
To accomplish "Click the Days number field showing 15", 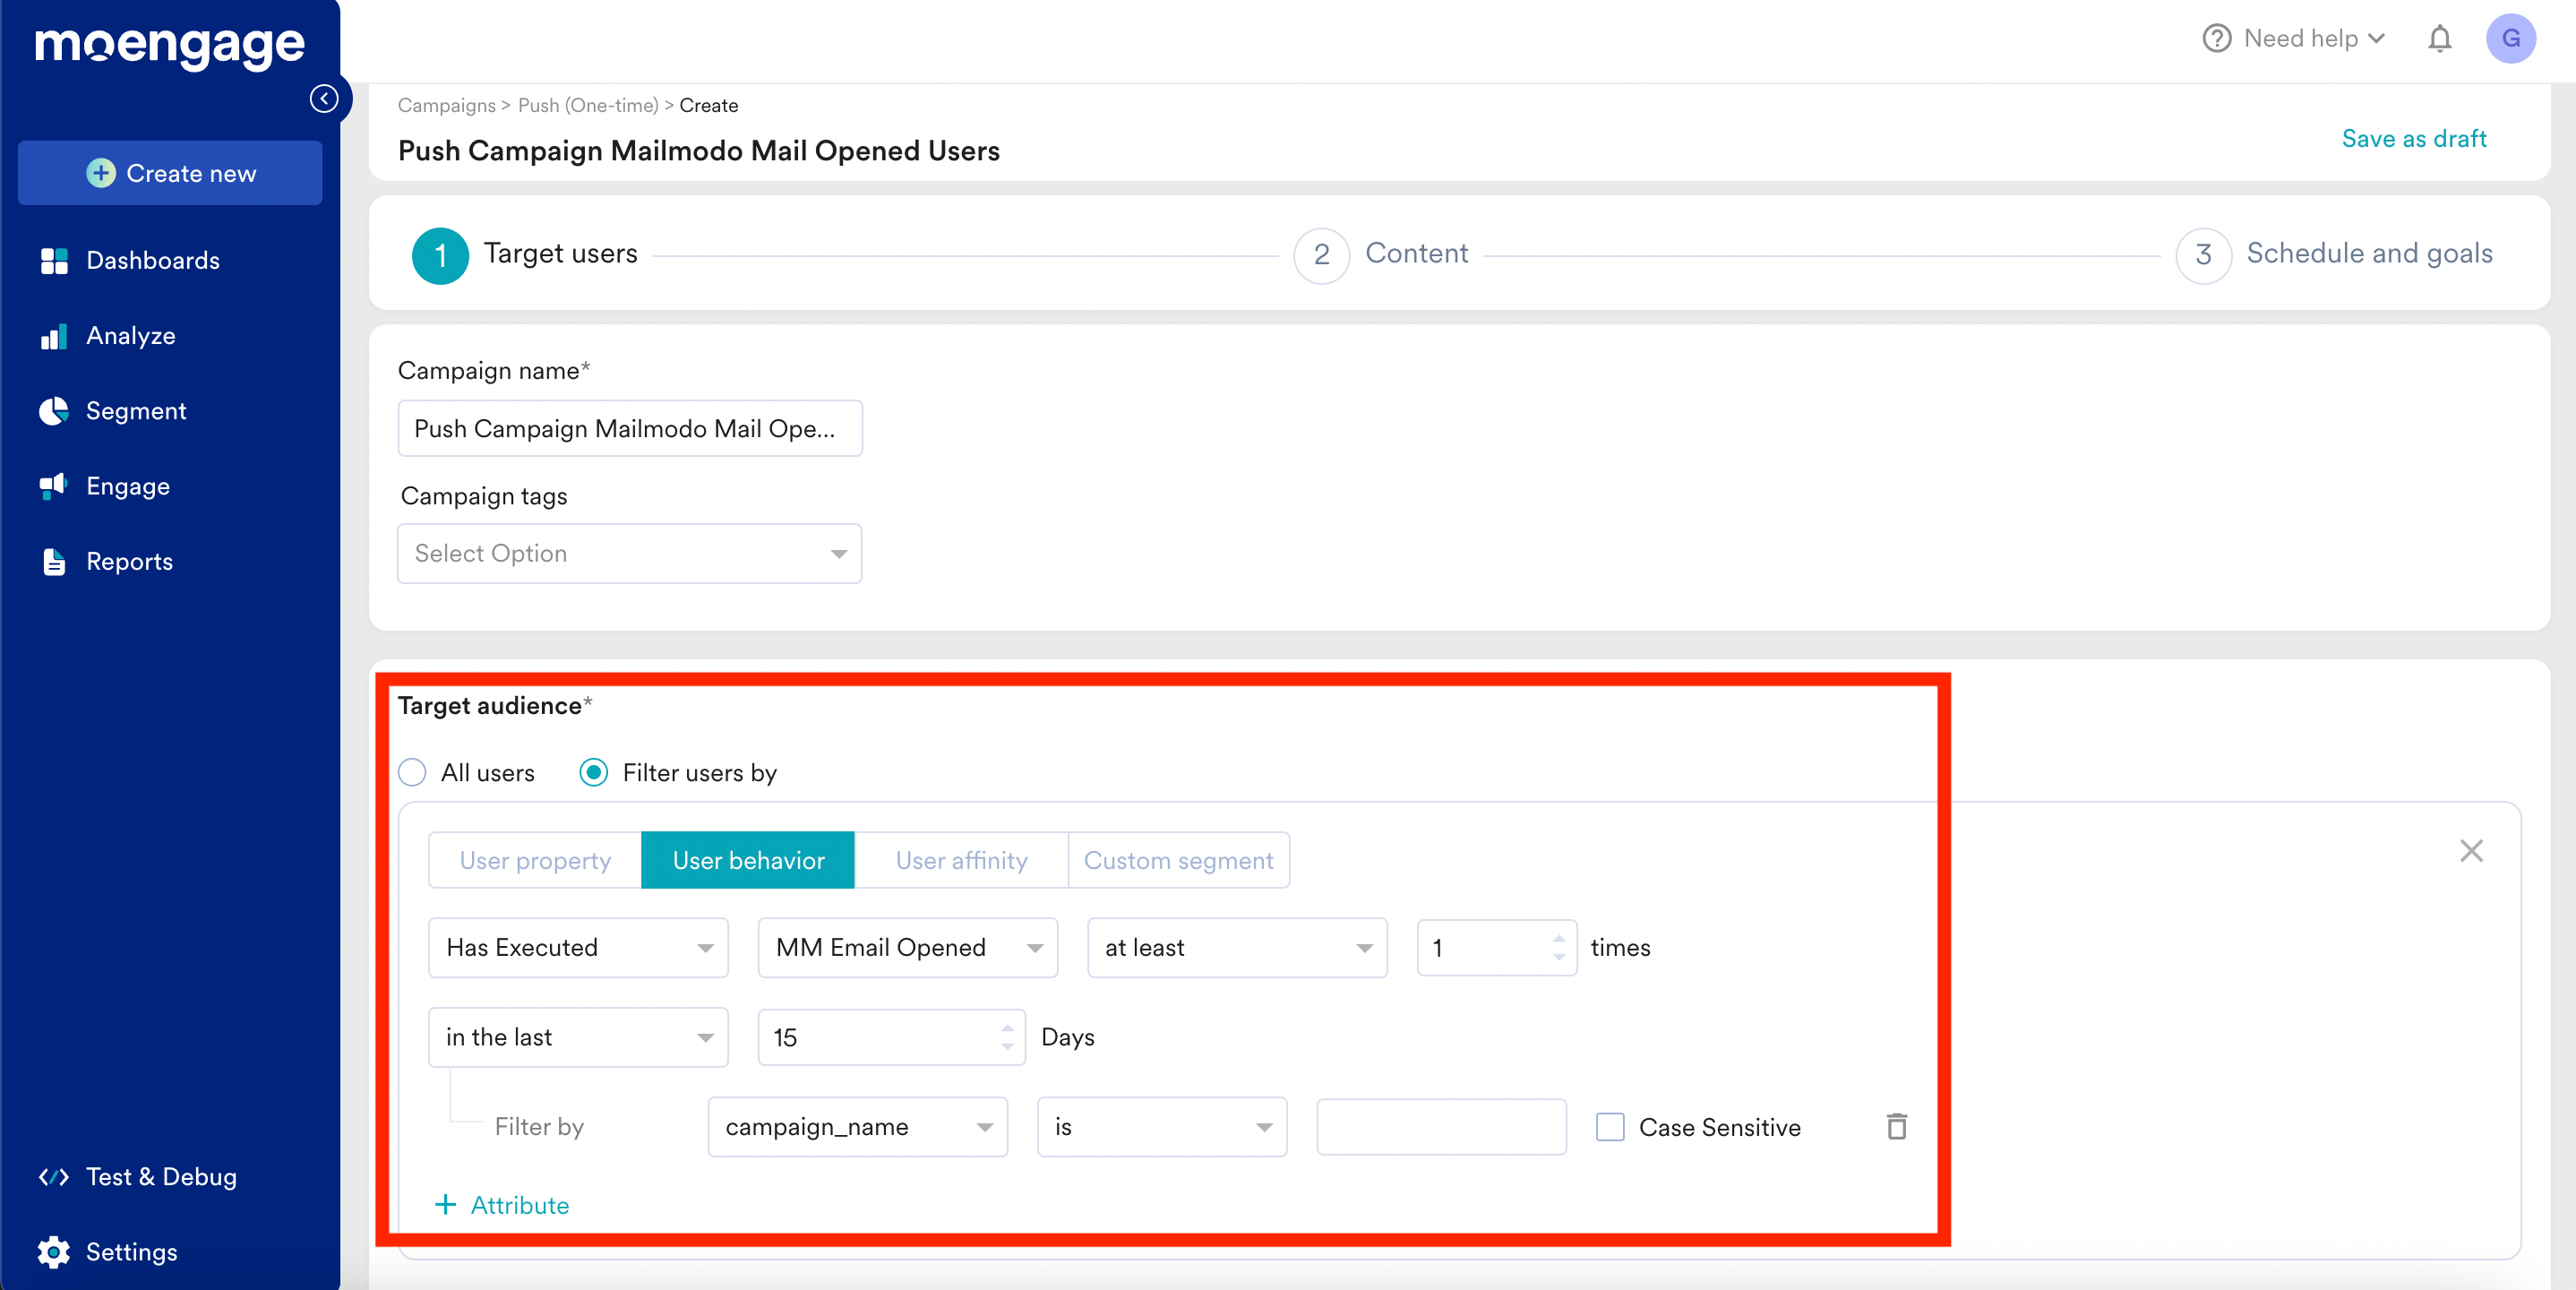I will (891, 1037).
